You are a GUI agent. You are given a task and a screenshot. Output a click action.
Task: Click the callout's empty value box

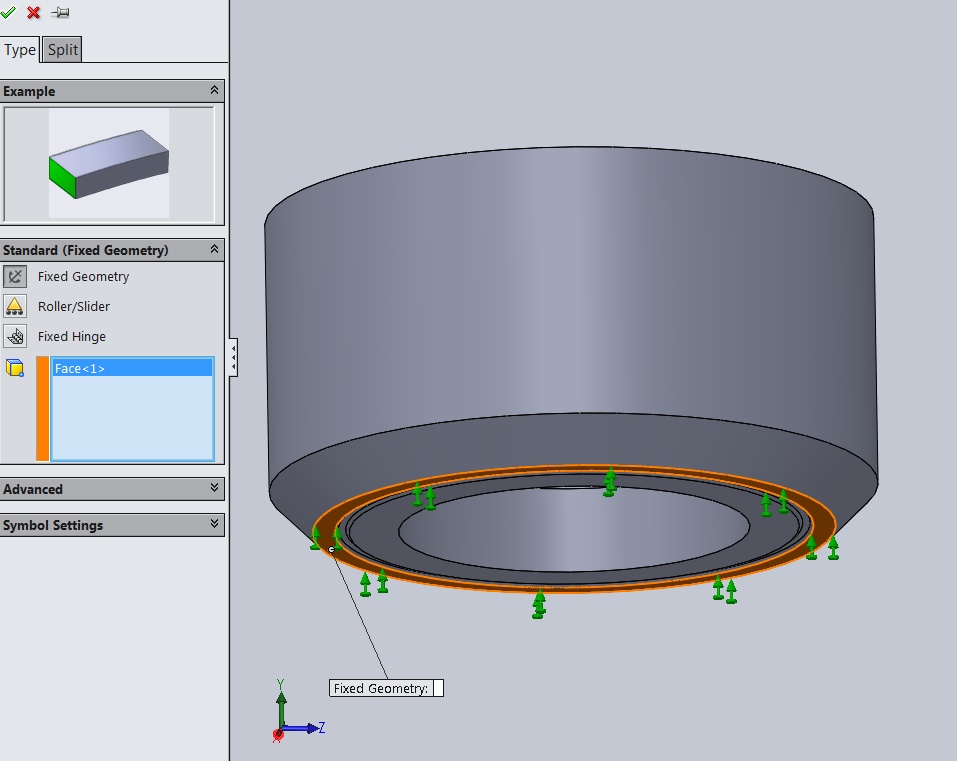tap(438, 688)
